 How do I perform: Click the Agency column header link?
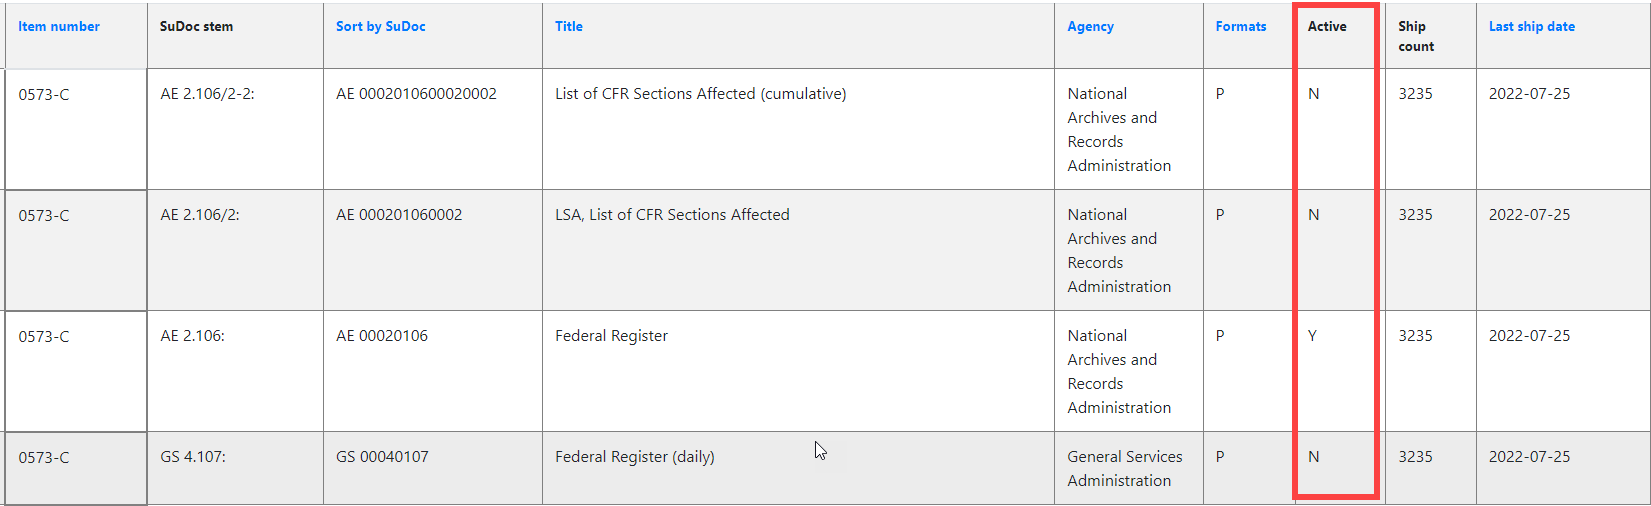1090,27
